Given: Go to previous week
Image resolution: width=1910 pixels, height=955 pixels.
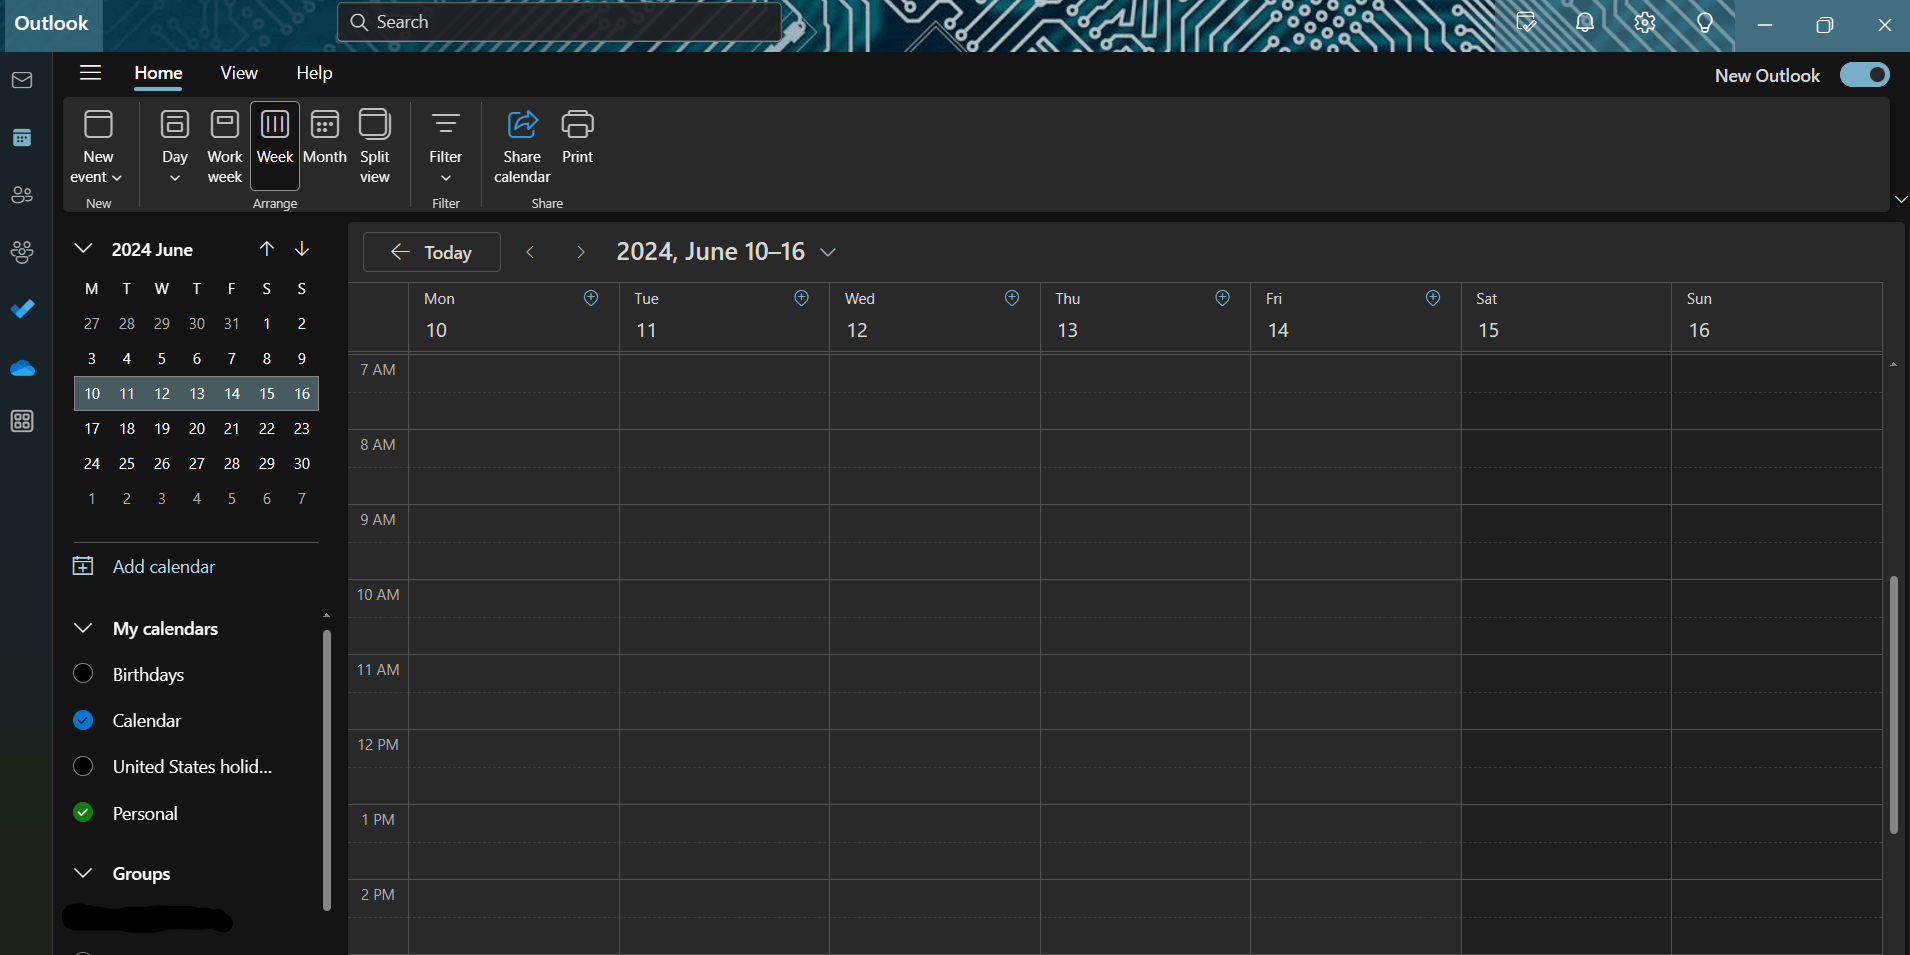Looking at the screenshot, I should point(531,252).
